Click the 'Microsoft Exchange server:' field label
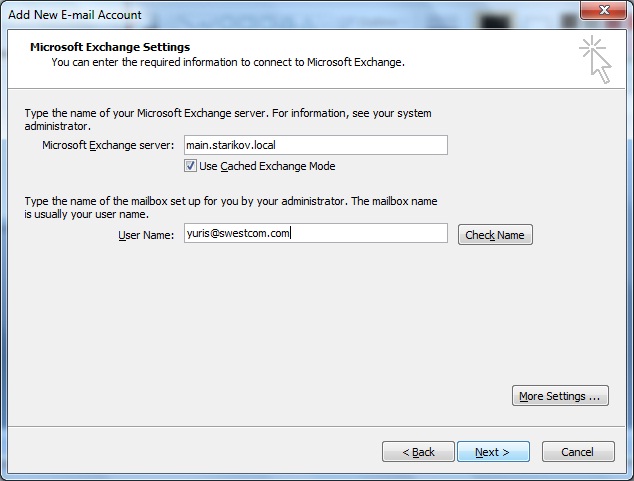Viewport: 634px width, 481px height. [x=108, y=146]
